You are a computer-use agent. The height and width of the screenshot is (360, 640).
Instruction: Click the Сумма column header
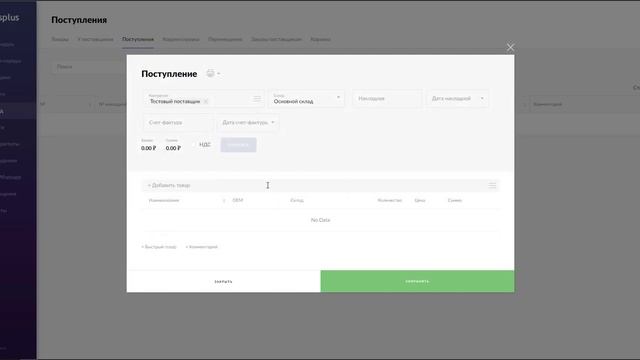tap(455, 200)
